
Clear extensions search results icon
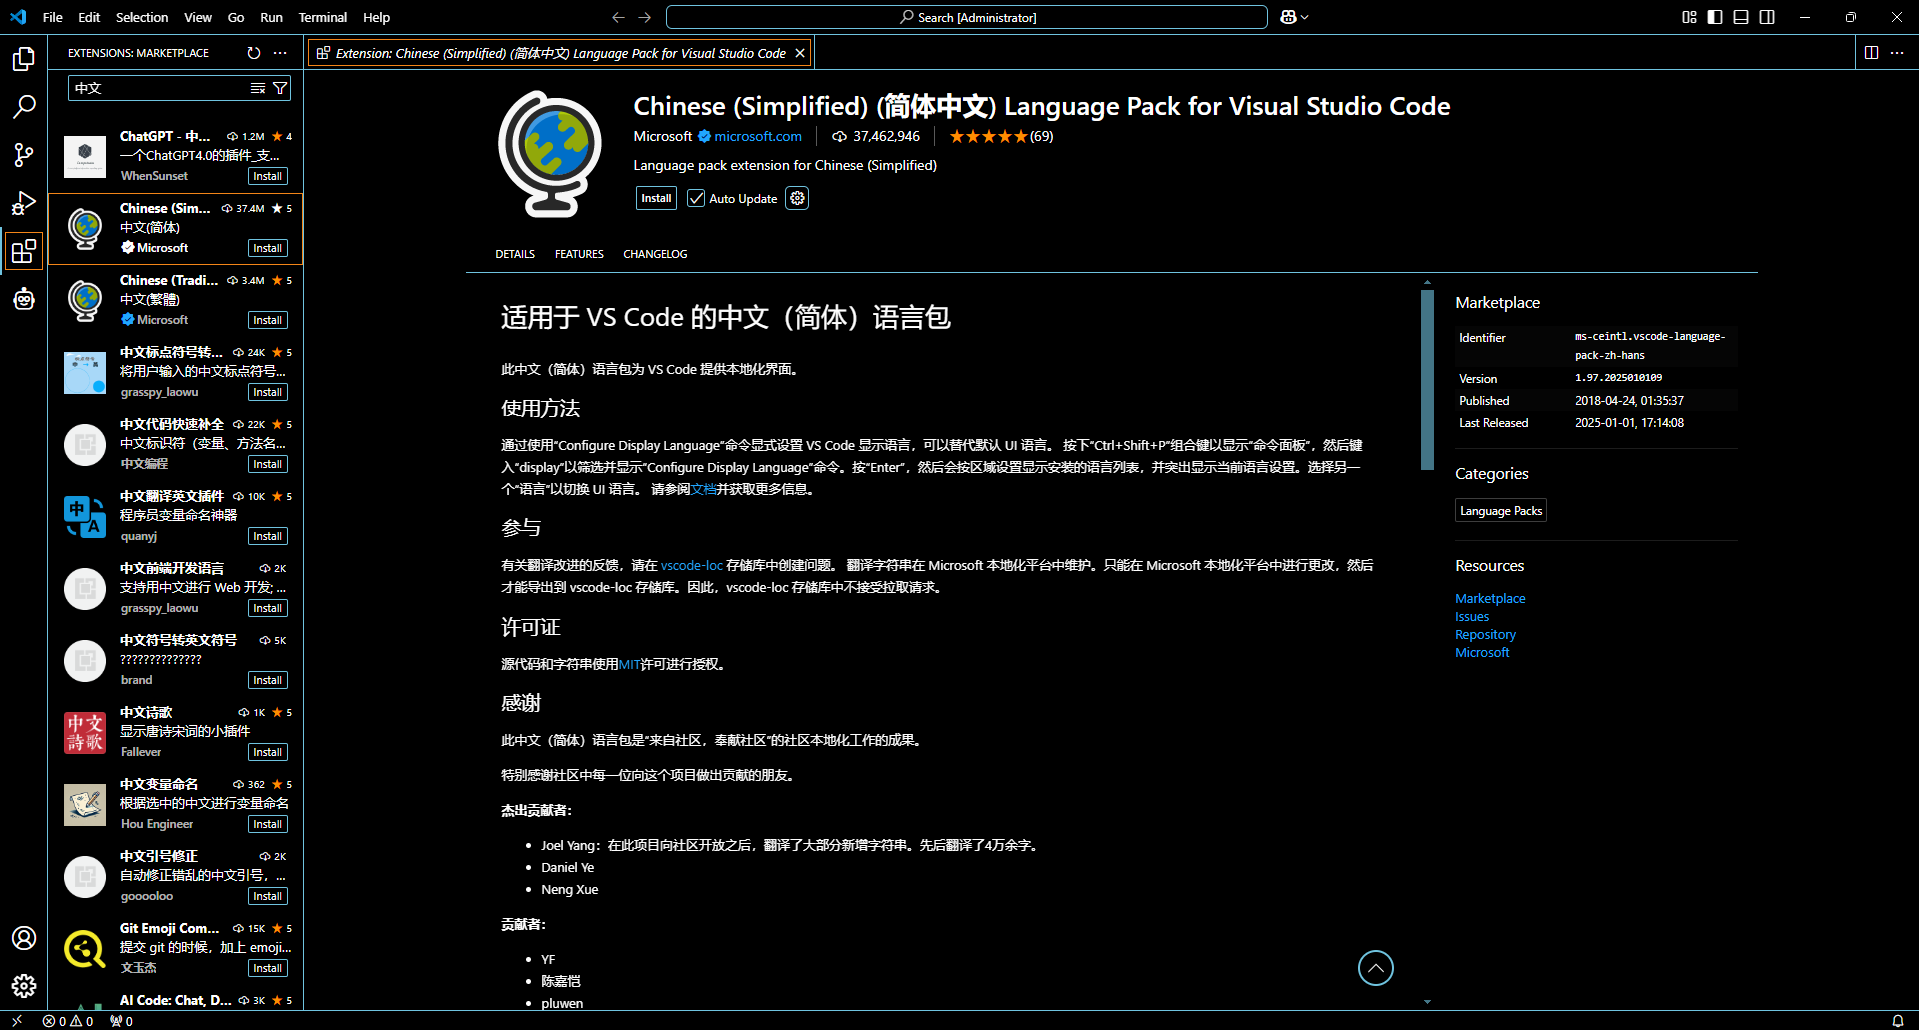pos(258,88)
